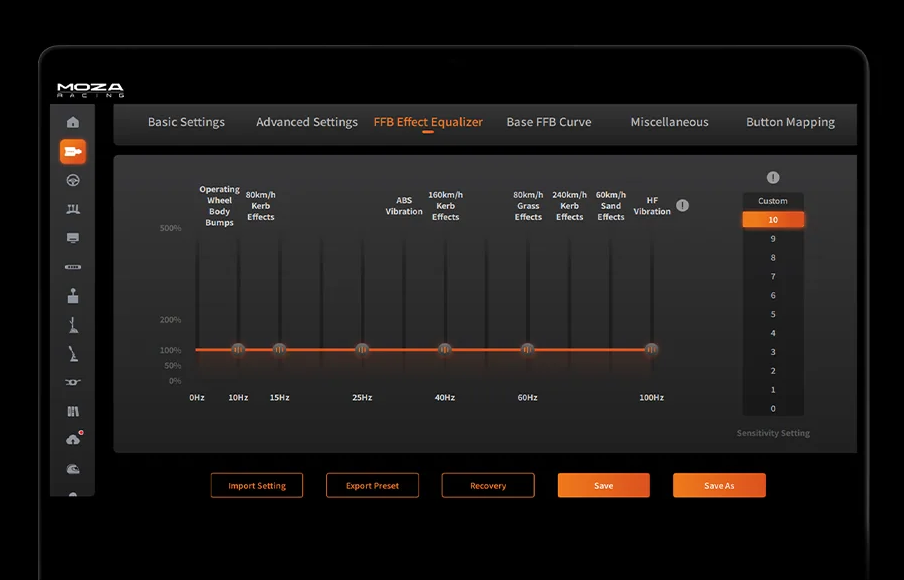This screenshot has height=580, width=904.
Task: Click the 100Hz HF Vibration slider handle
Action: click(x=652, y=349)
